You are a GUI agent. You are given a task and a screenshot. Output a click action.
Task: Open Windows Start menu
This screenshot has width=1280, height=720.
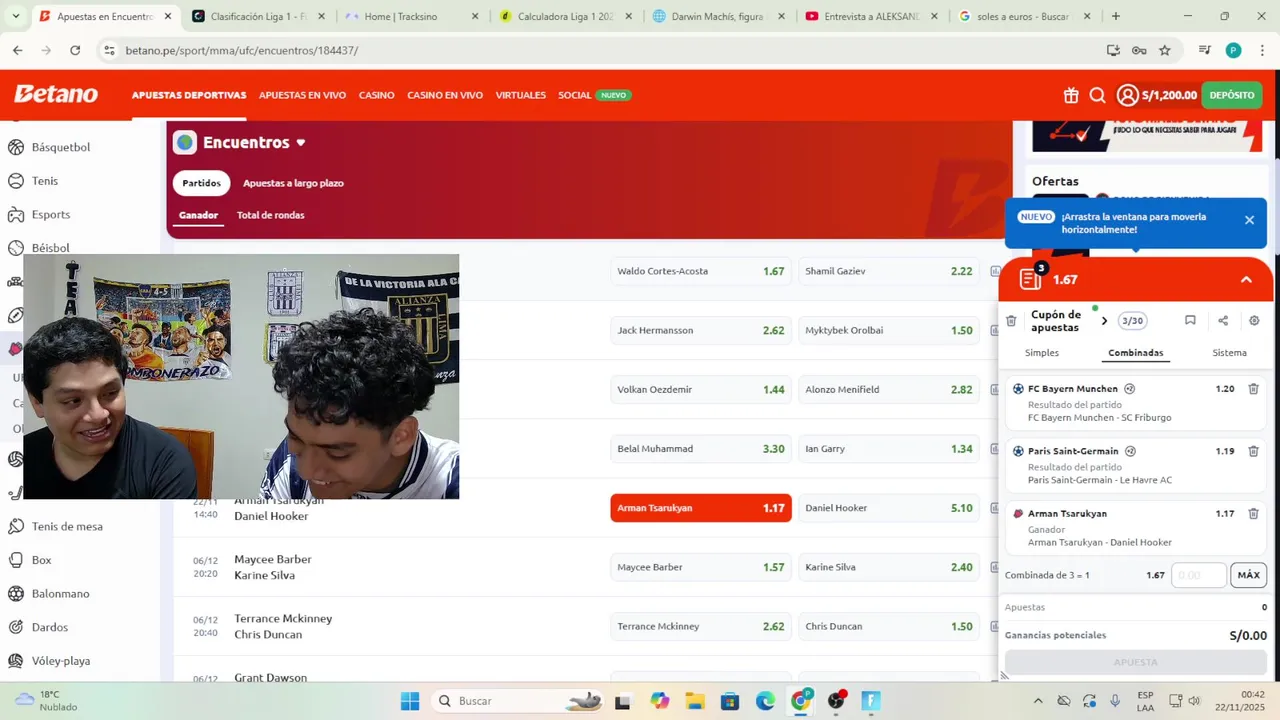pyautogui.click(x=410, y=701)
